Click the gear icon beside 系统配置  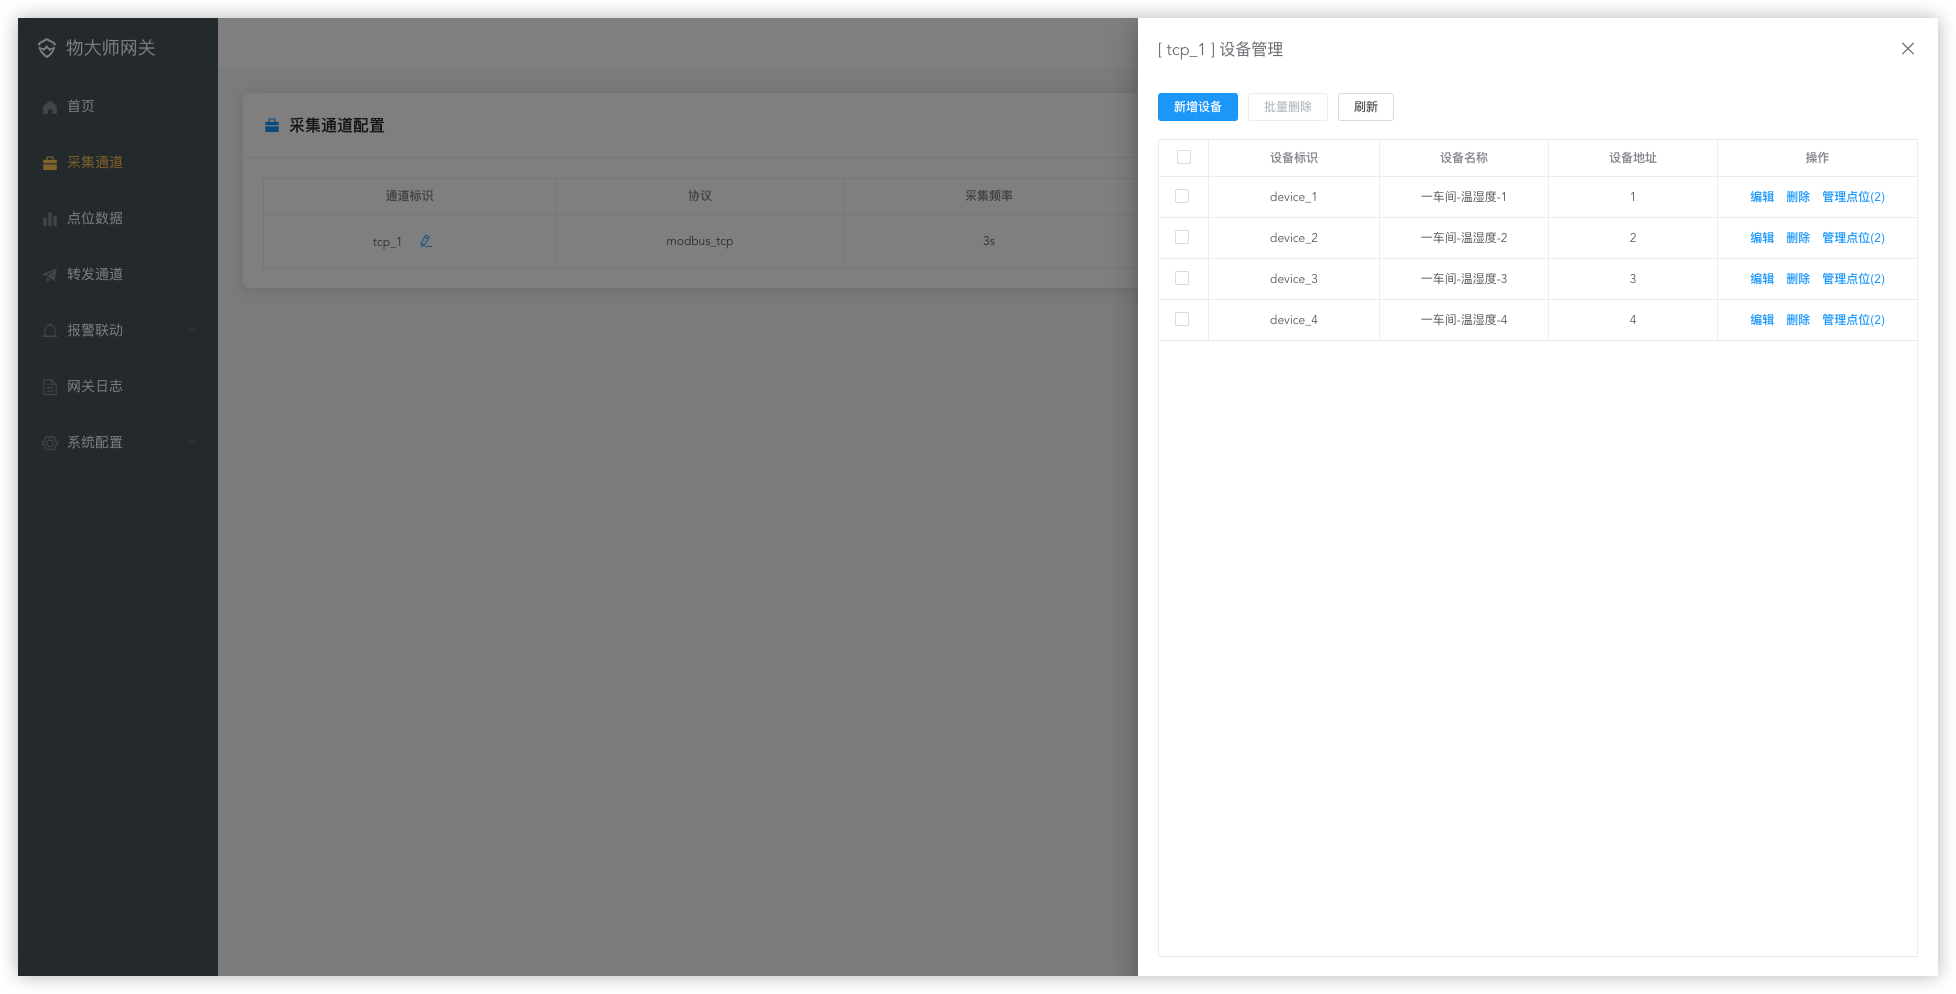50,443
